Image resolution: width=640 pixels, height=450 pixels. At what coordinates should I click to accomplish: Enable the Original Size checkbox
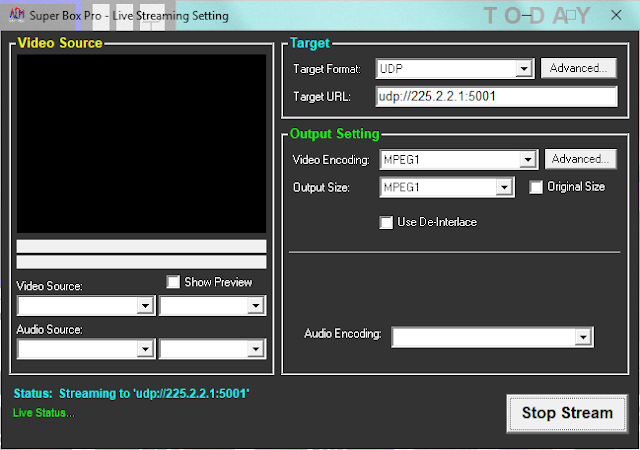(x=536, y=187)
